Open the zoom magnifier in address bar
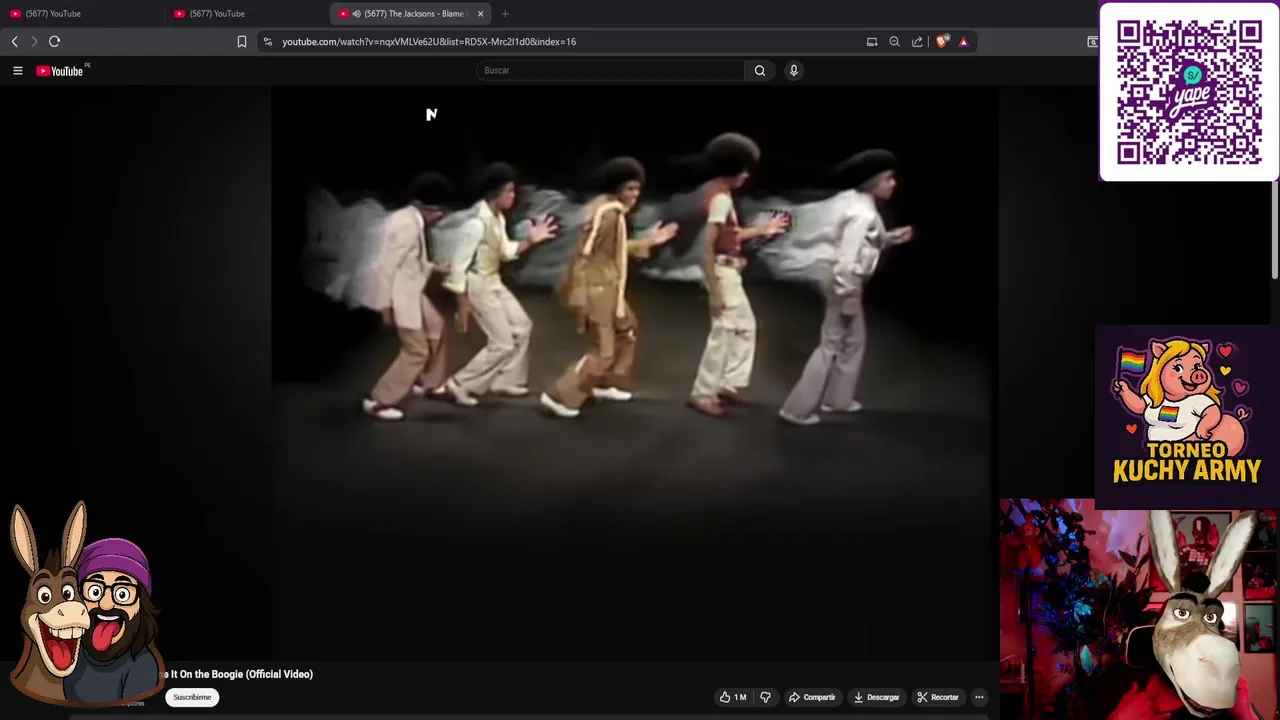 tap(895, 41)
